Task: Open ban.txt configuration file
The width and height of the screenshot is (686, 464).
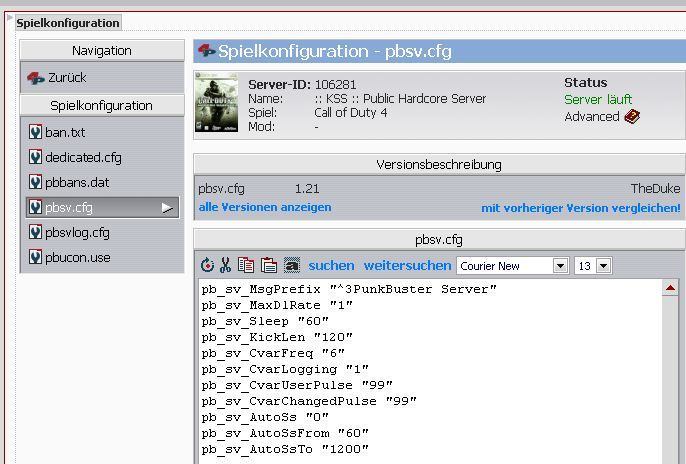Action: [65, 132]
